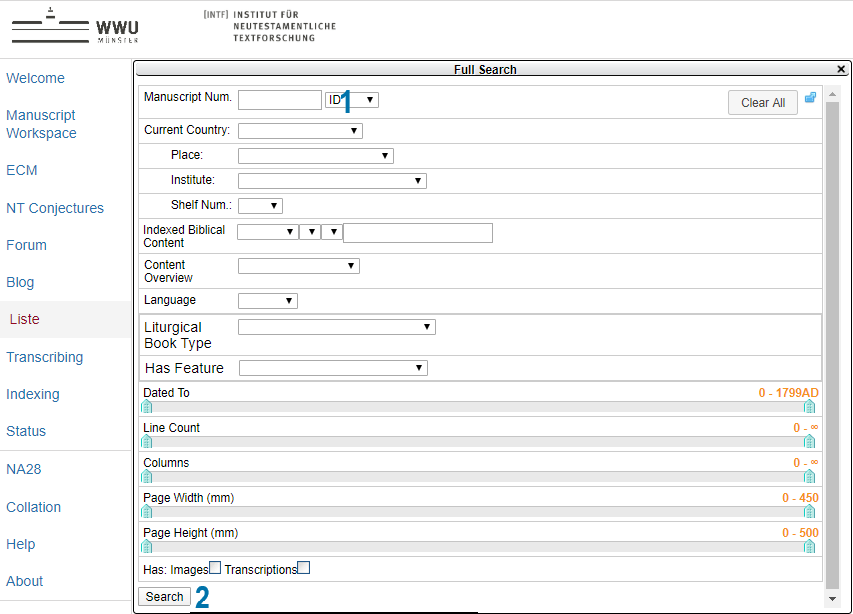Enable the Has Images checkbox
Viewport: 853px width, 614px height.
tap(215, 568)
